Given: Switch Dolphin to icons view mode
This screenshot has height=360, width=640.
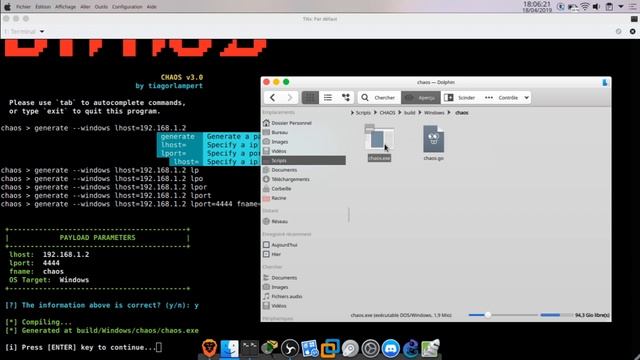Looking at the screenshot, I should click(x=310, y=98).
